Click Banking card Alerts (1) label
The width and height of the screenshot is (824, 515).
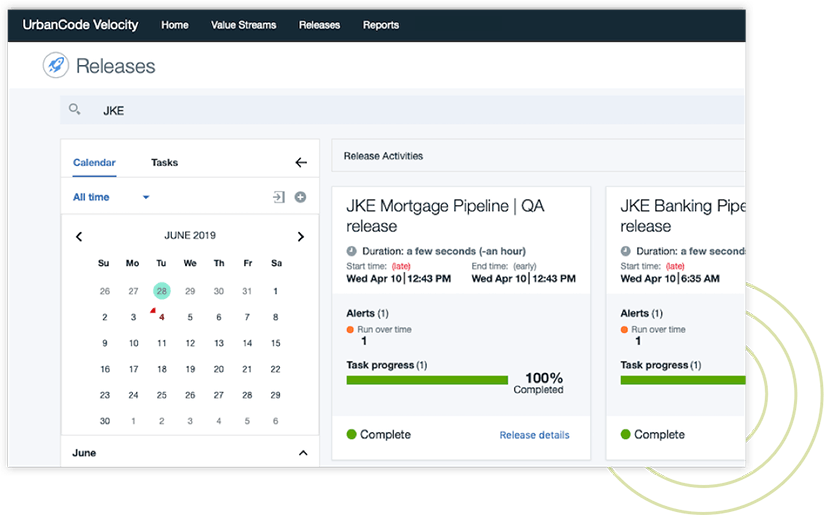(x=641, y=313)
